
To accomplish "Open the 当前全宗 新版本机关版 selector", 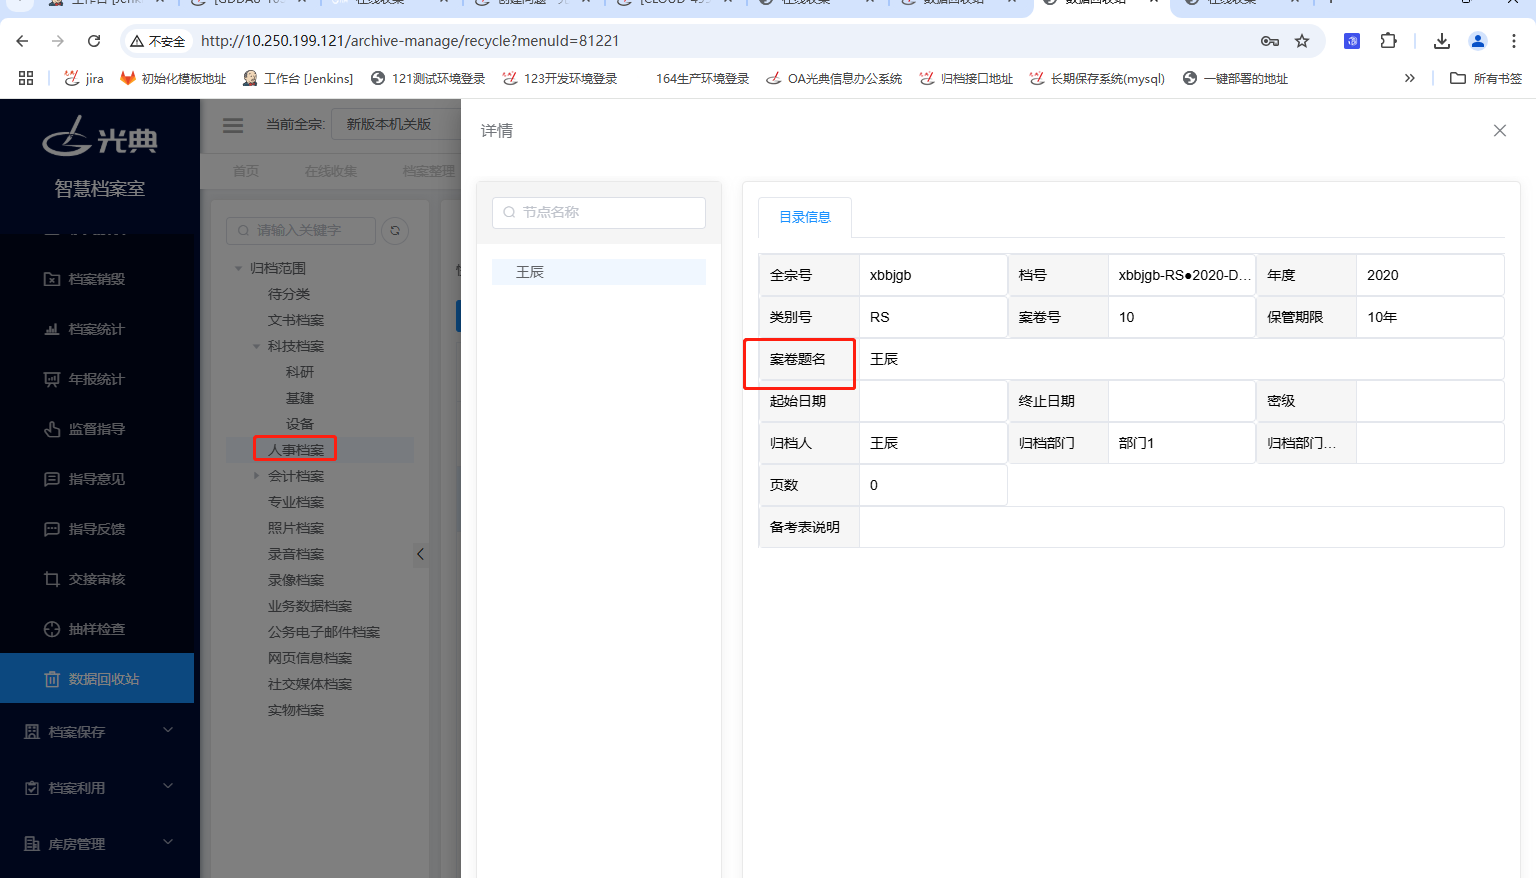I will click(394, 124).
